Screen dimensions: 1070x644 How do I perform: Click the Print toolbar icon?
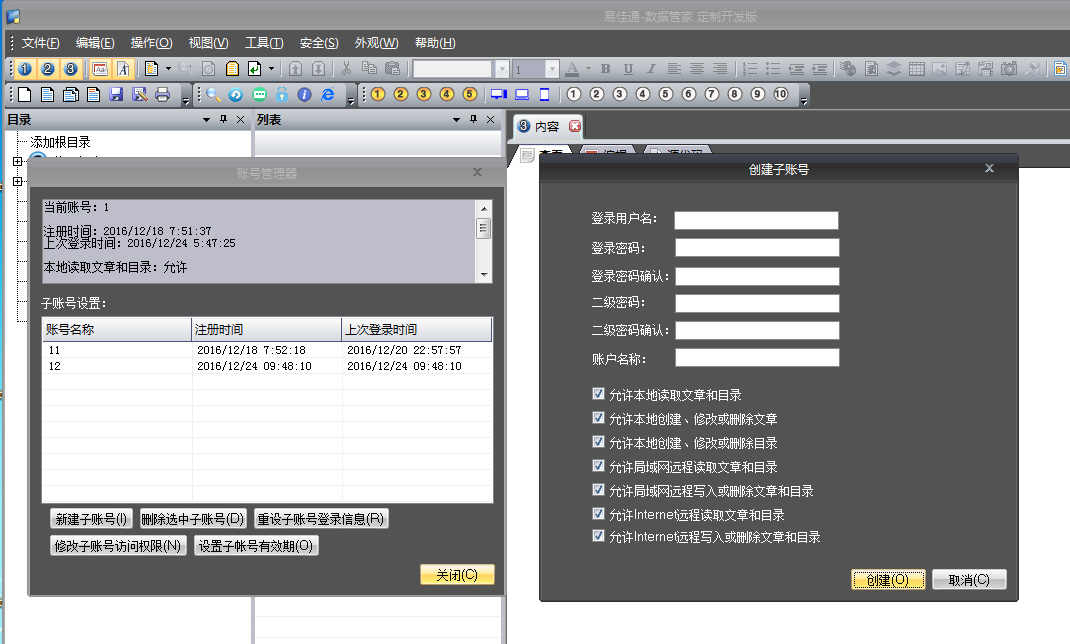(x=162, y=95)
